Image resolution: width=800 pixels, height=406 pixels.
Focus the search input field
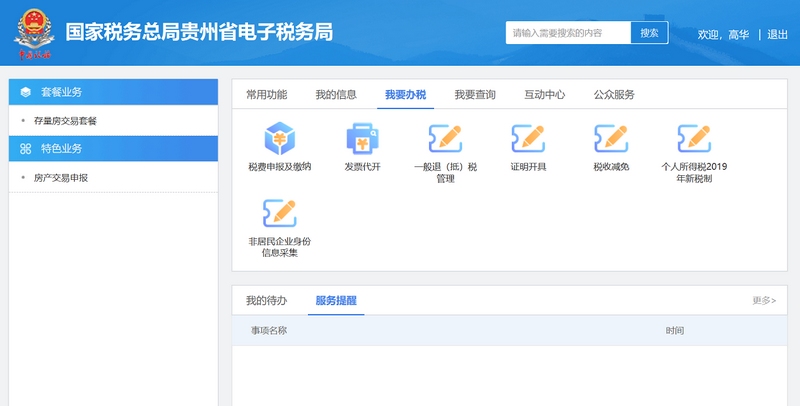568,33
